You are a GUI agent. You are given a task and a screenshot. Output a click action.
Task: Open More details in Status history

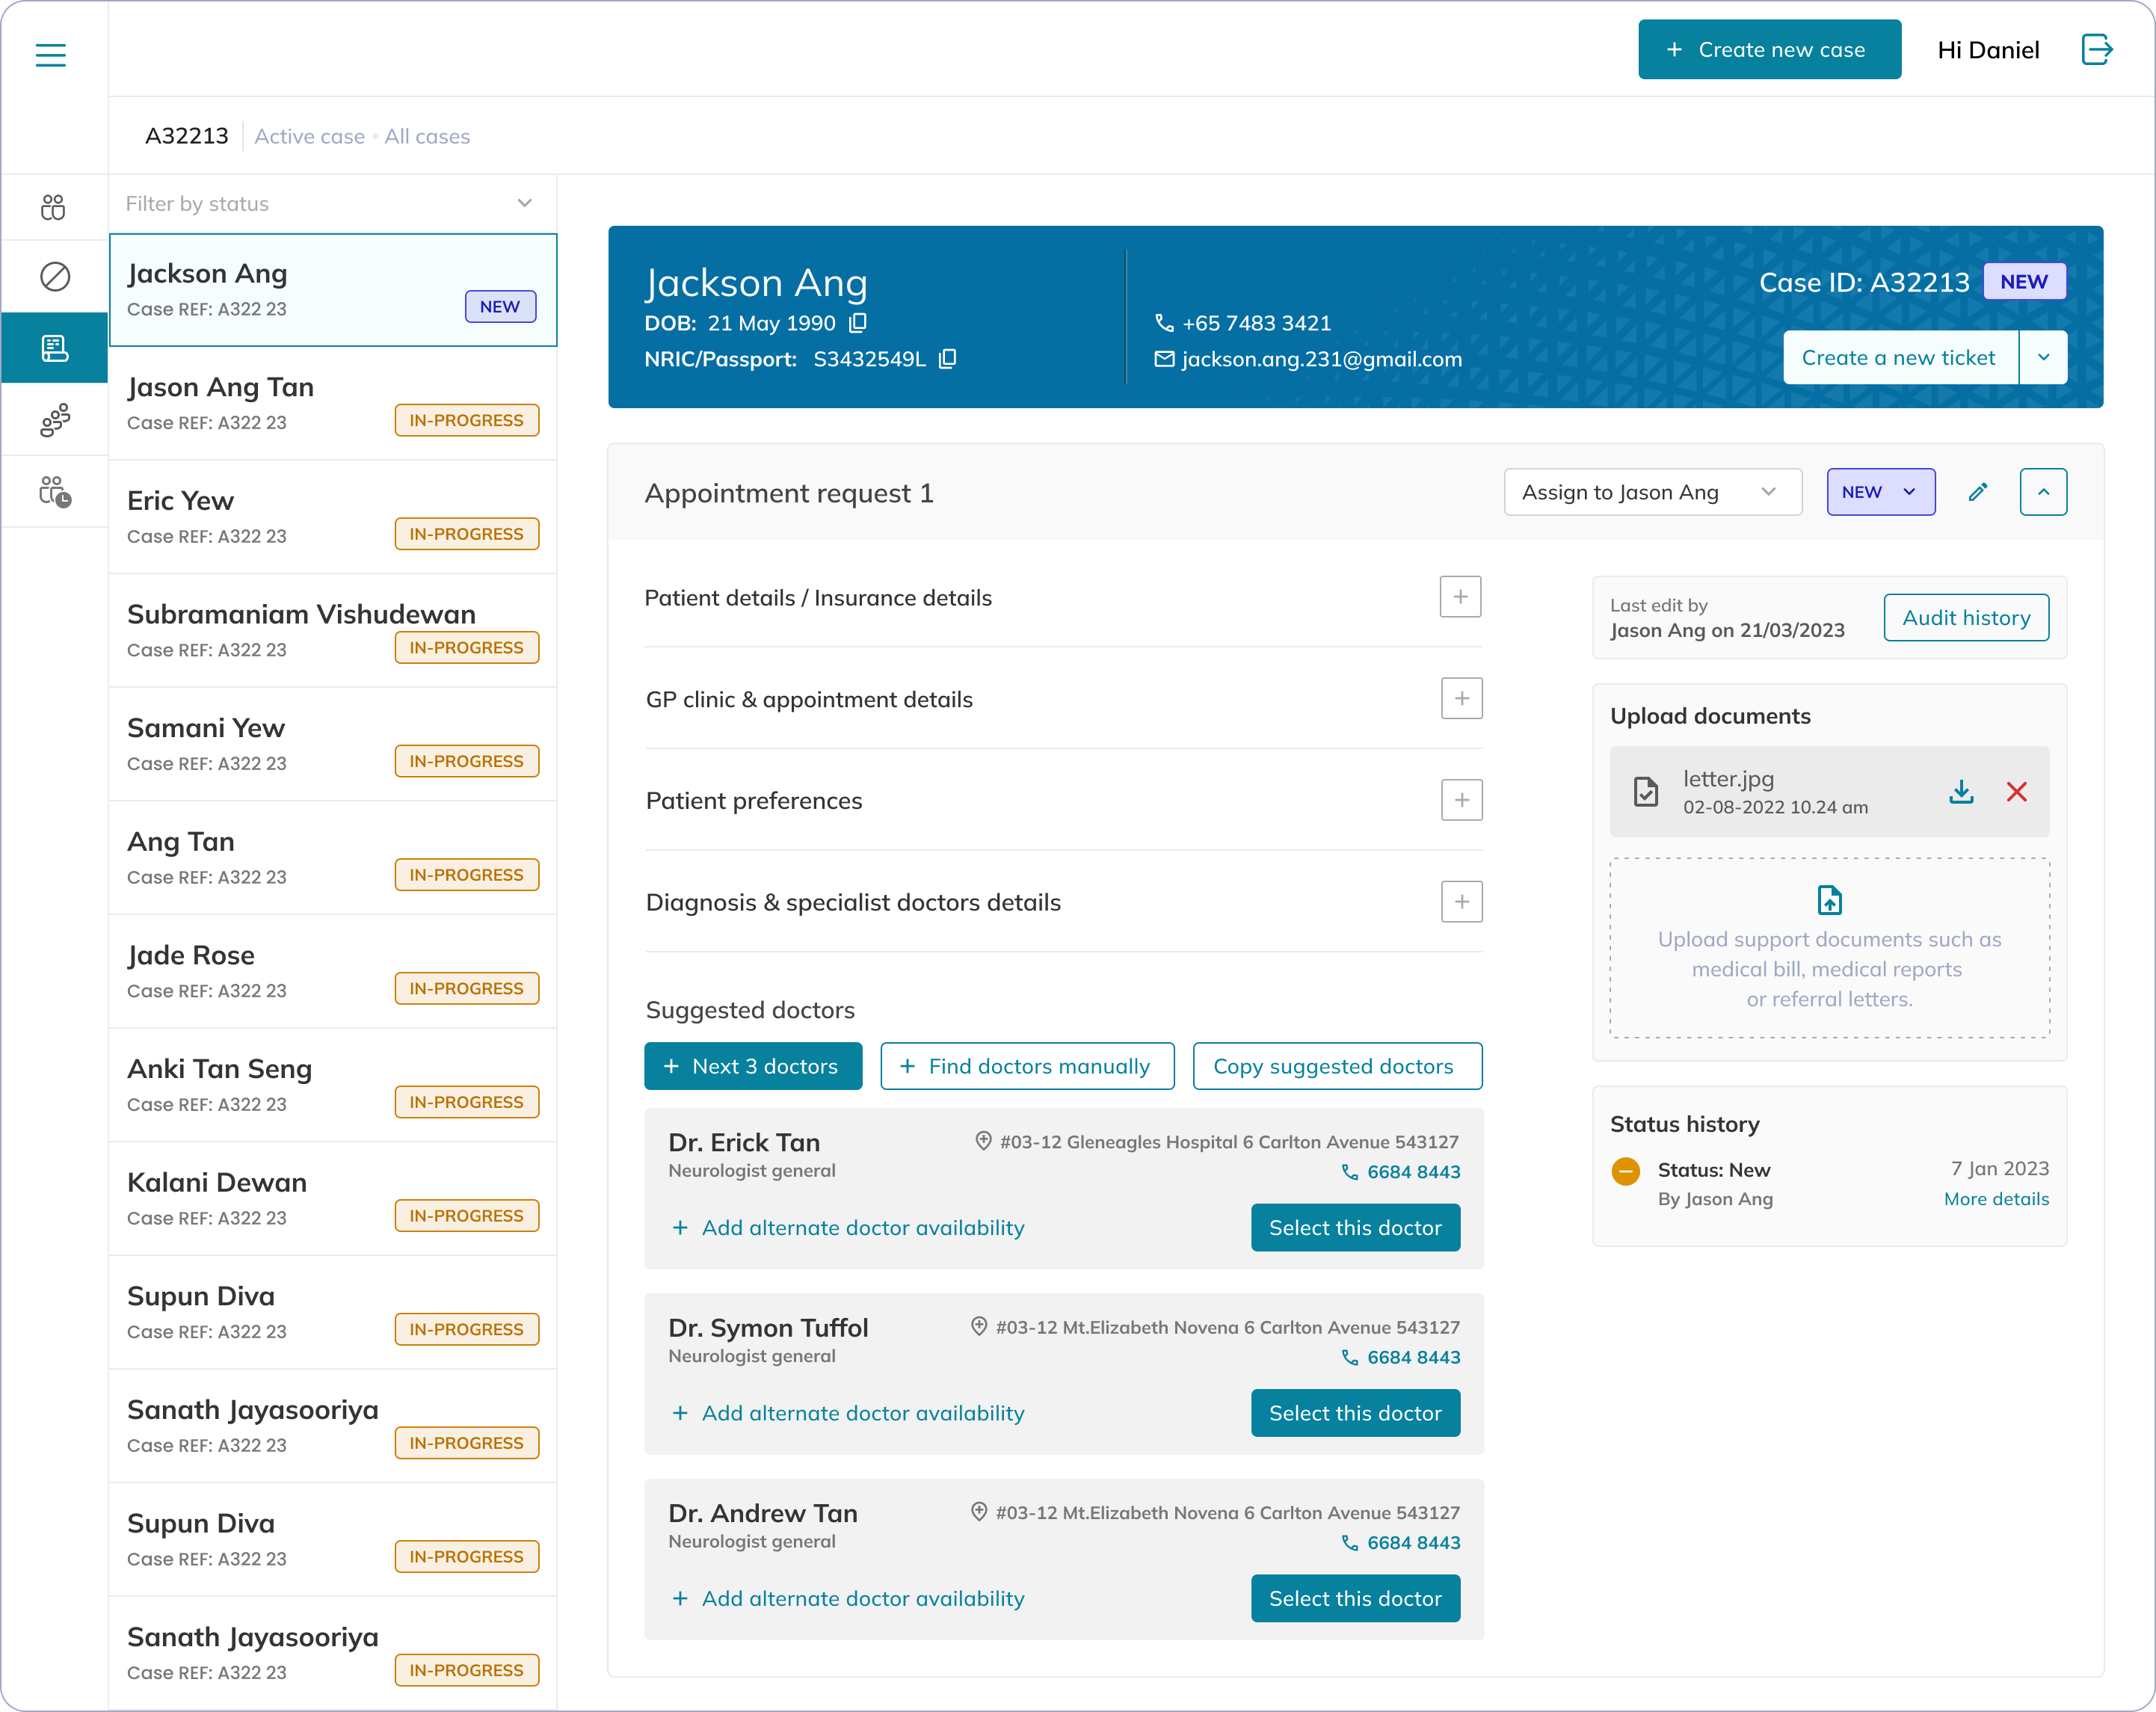point(1995,1199)
